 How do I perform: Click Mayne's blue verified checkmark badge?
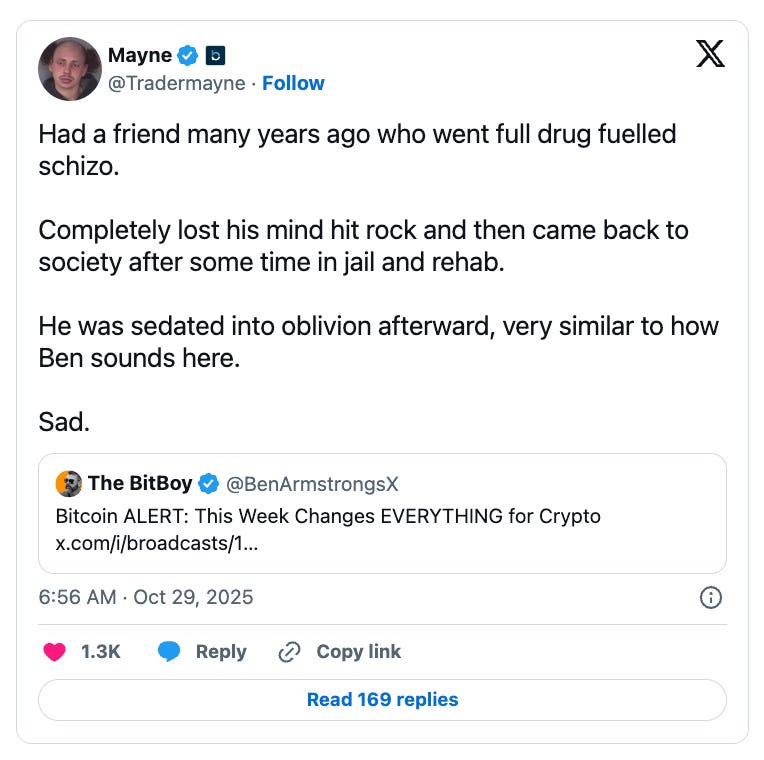pyautogui.click(x=188, y=55)
